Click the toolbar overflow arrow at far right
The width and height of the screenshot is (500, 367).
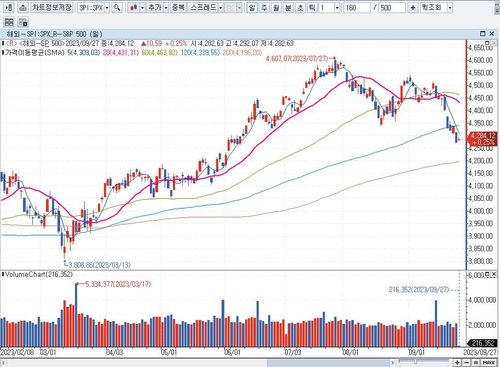tap(498, 9)
